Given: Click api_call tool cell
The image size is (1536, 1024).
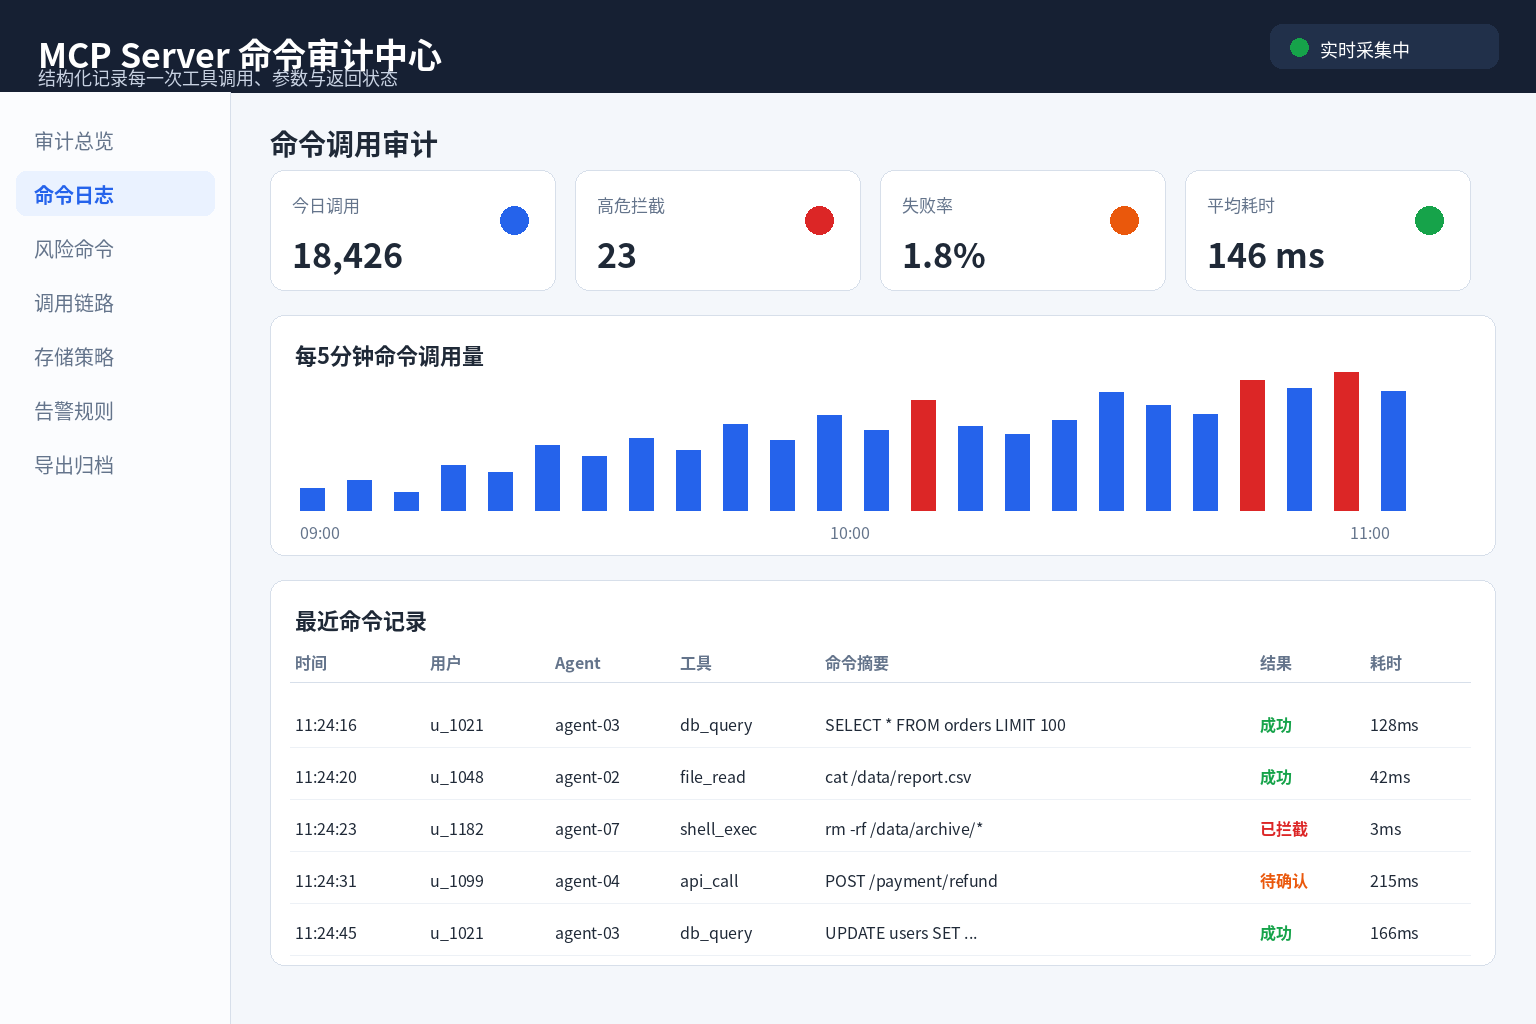Looking at the screenshot, I should click(709, 881).
